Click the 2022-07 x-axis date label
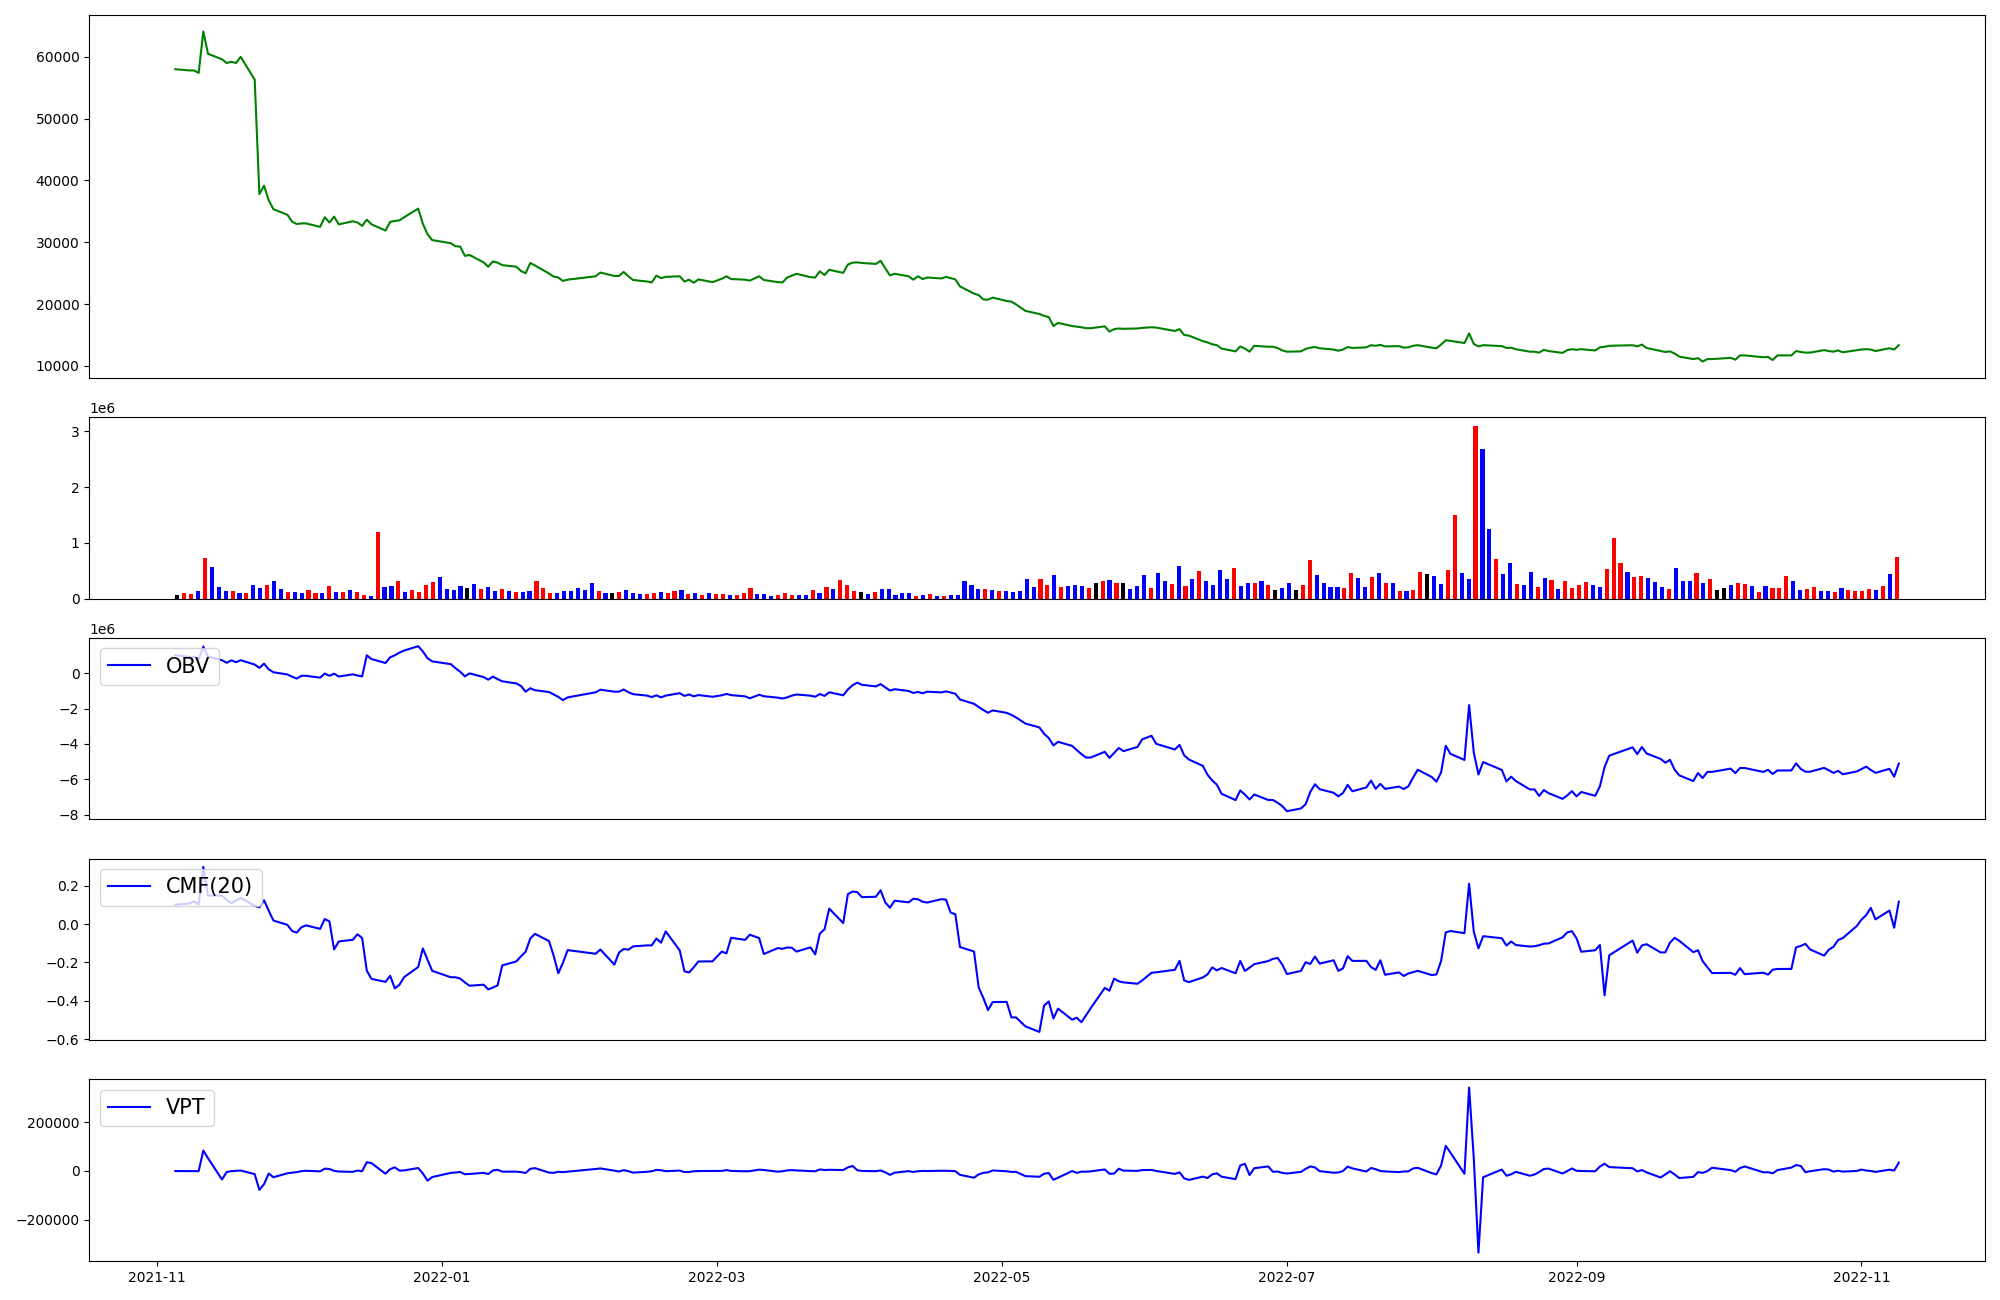 click(x=1286, y=1277)
